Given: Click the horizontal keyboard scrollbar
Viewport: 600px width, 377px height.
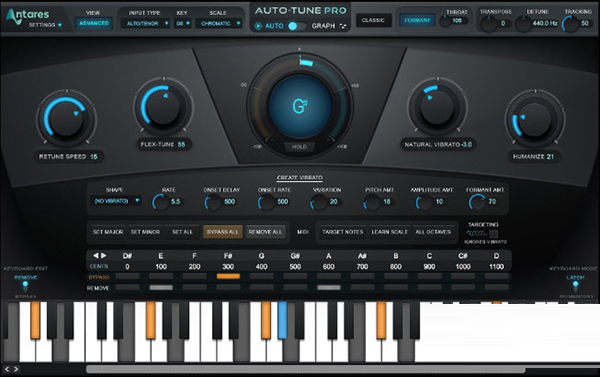Looking at the screenshot, I should 306,369.
